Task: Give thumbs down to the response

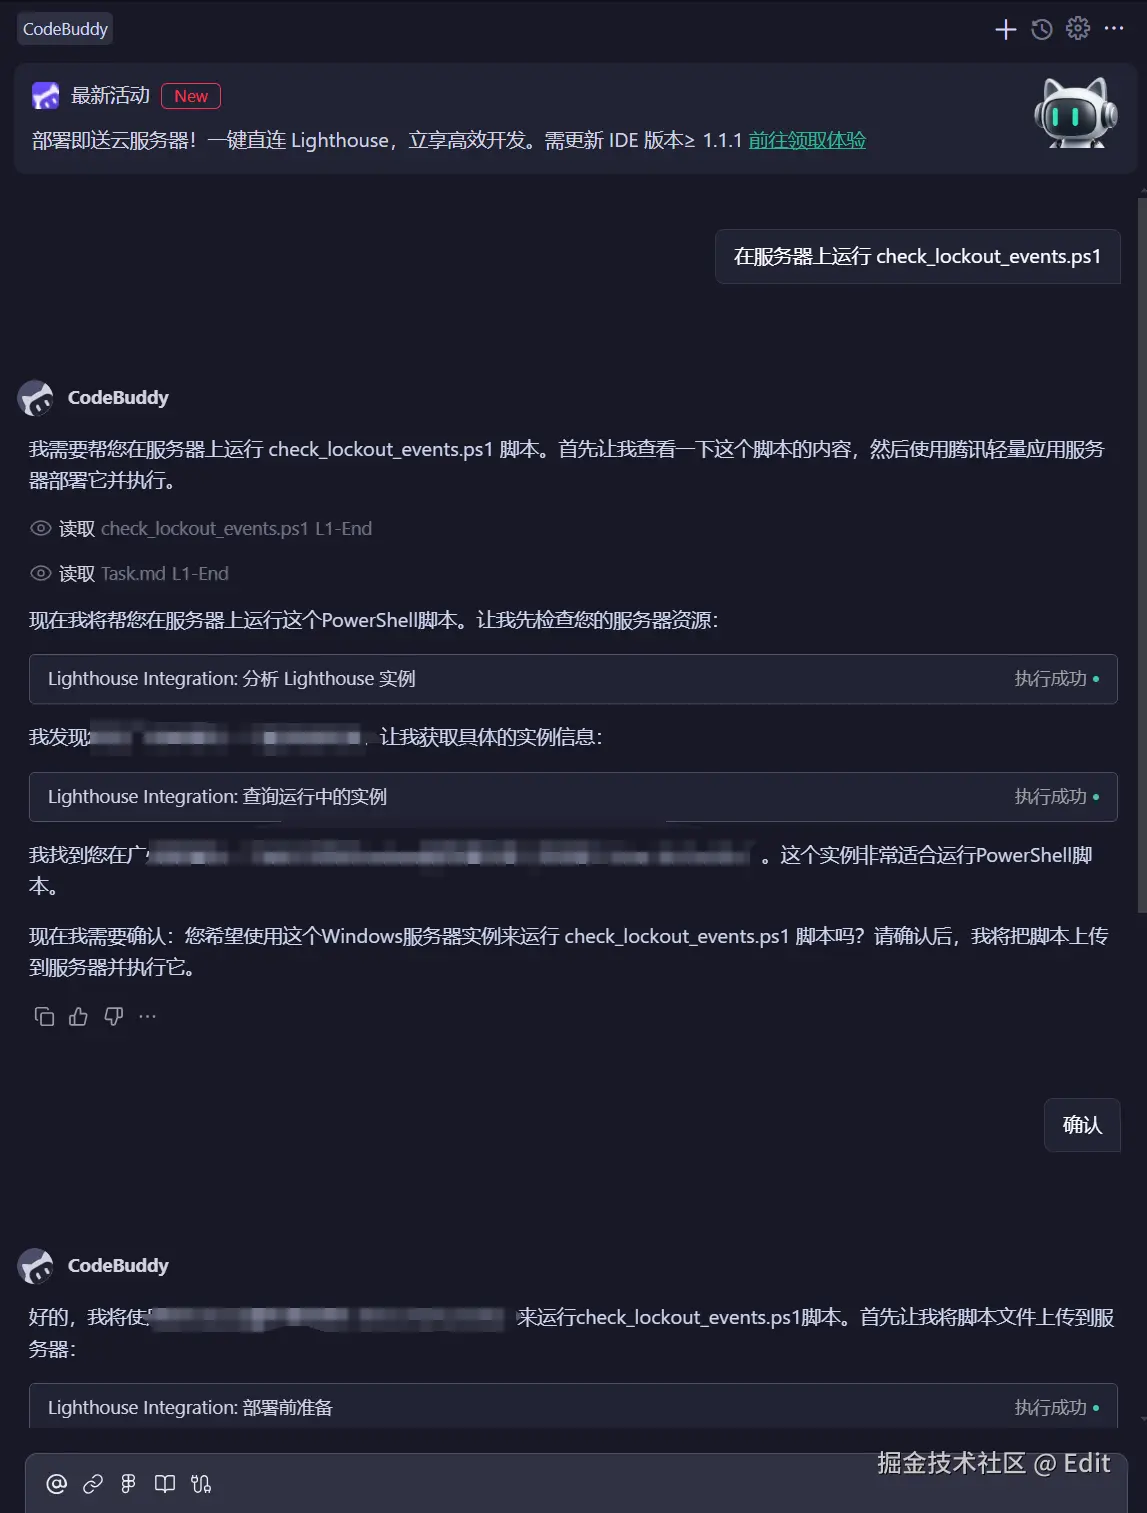Action: tap(114, 1017)
